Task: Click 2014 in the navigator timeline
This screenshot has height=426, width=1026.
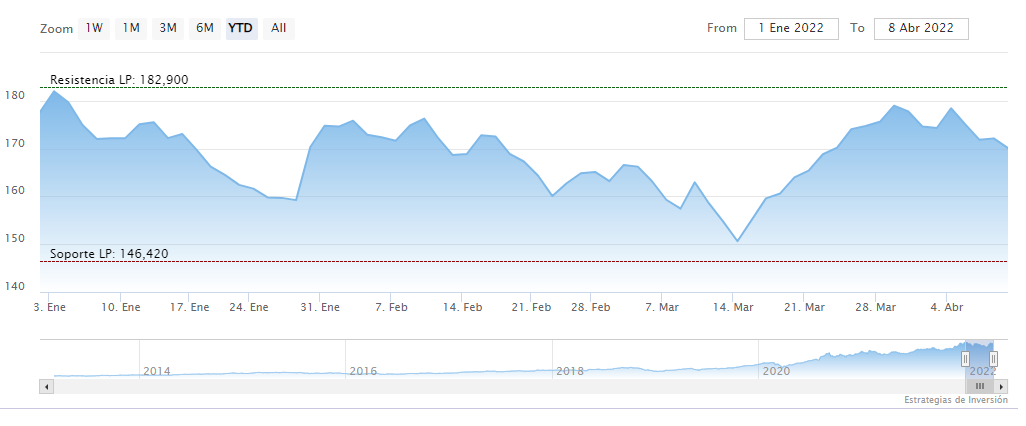Action: coord(157,371)
